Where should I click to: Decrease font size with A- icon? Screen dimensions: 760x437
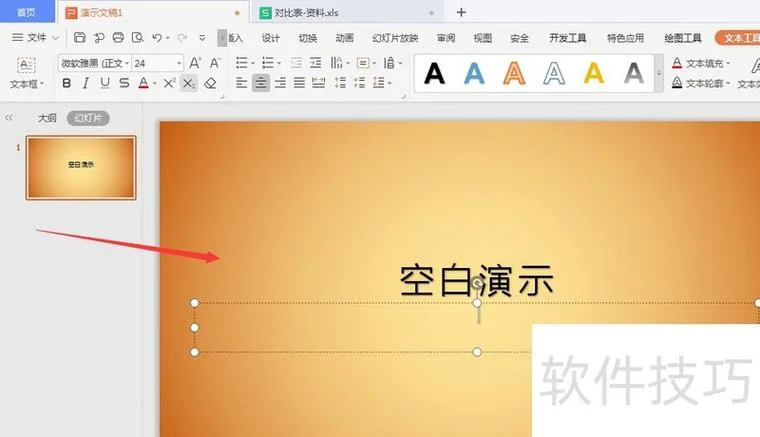coord(215,63)
